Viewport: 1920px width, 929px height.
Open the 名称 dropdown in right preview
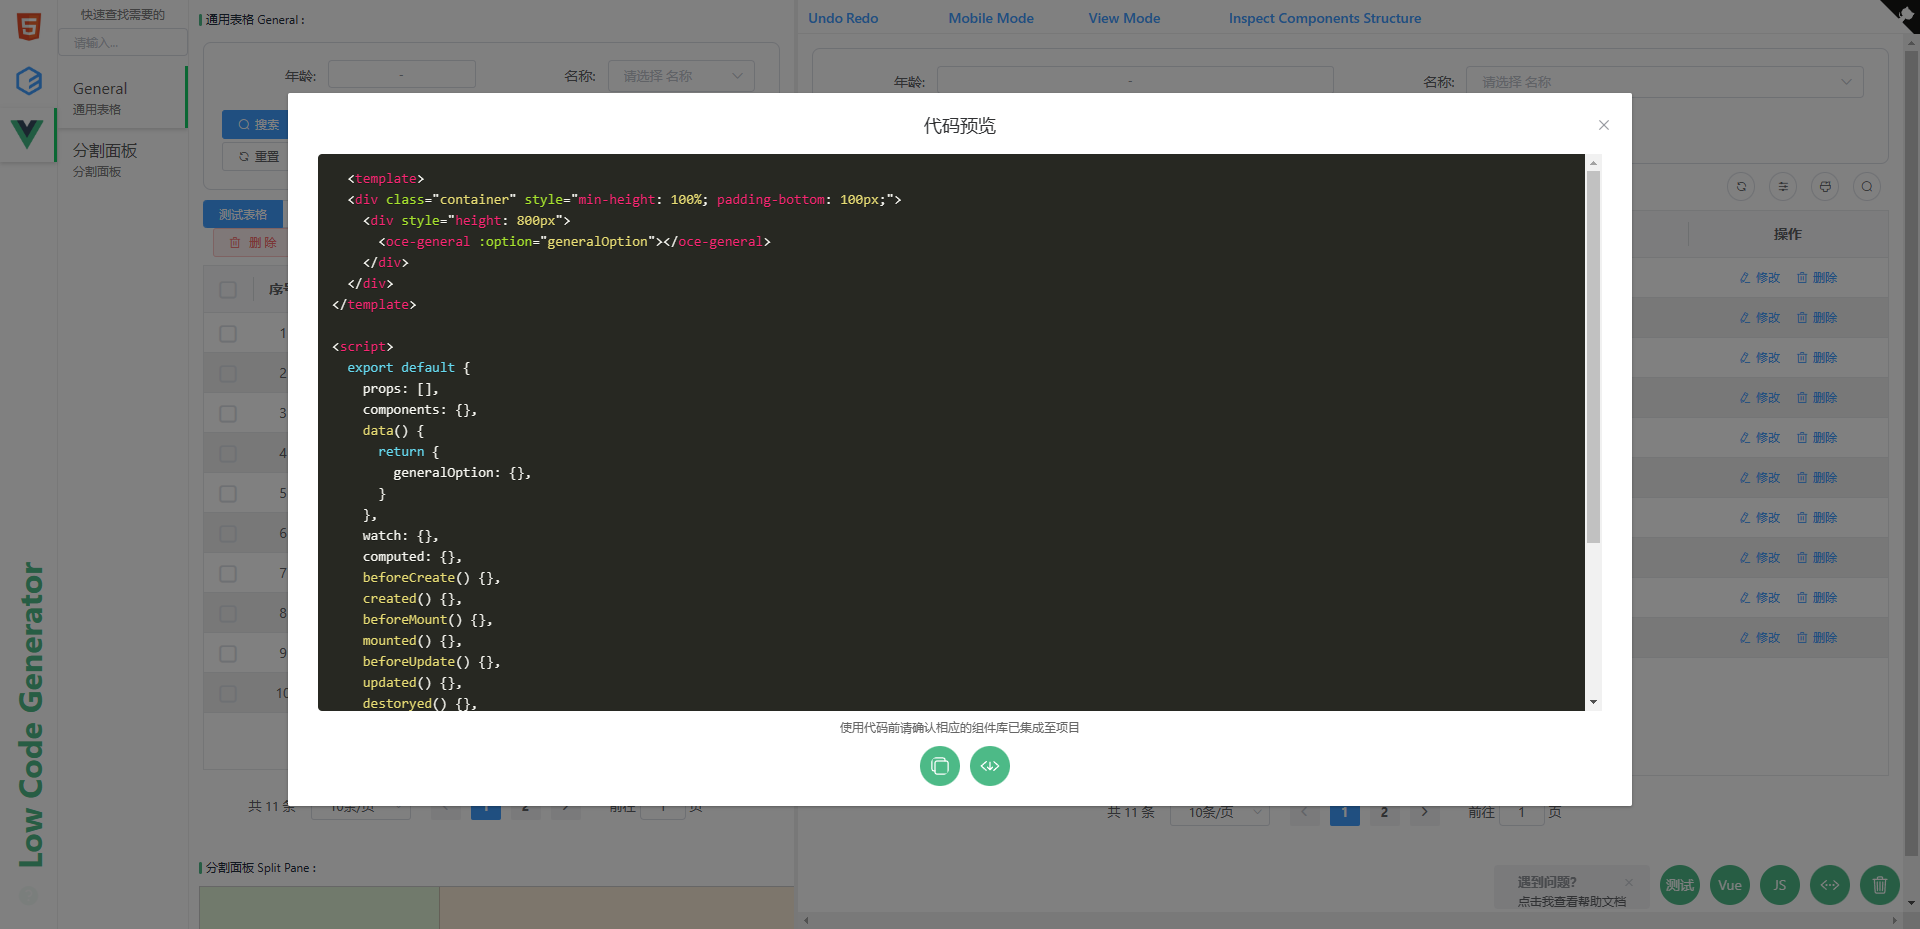(x=1664, y=82)
